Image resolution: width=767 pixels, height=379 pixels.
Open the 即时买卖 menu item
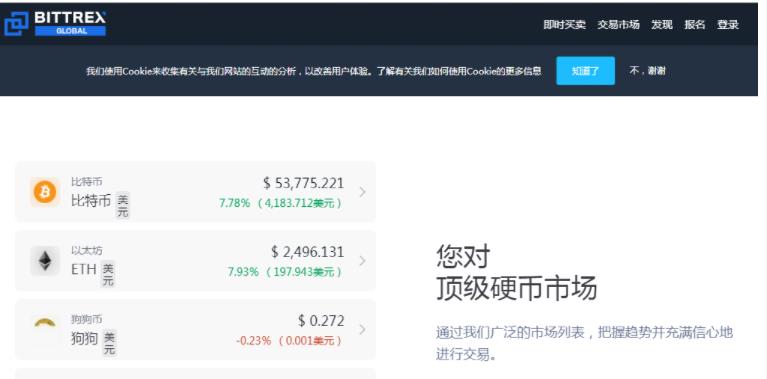click(564, 25)
